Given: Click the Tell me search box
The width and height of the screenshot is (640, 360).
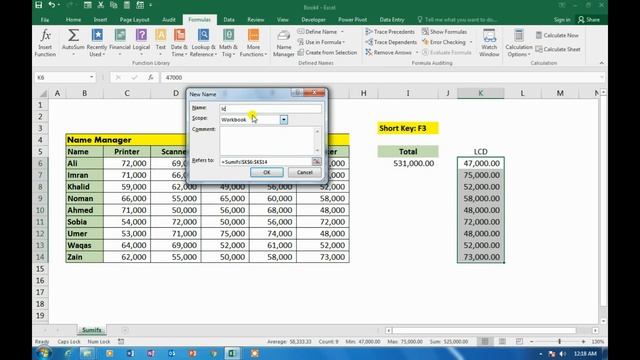Looking at the screenshot, I should tap(457, 20).
